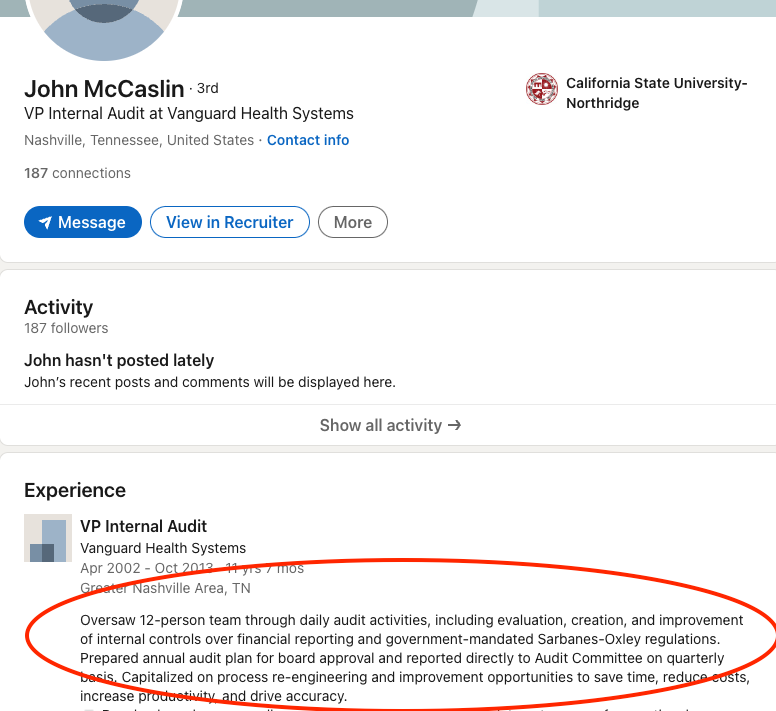
Task: Click the John McCaslin name heading
Action: (104, 89)
